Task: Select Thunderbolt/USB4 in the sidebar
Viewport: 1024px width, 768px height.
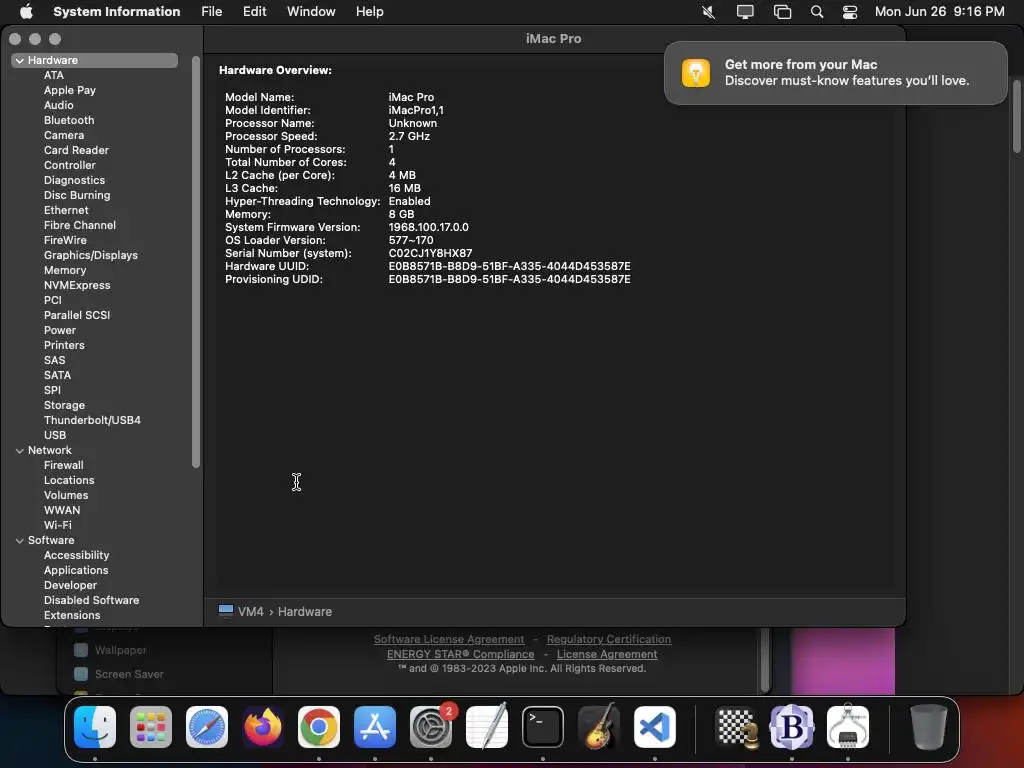Action: click(92, 421)
